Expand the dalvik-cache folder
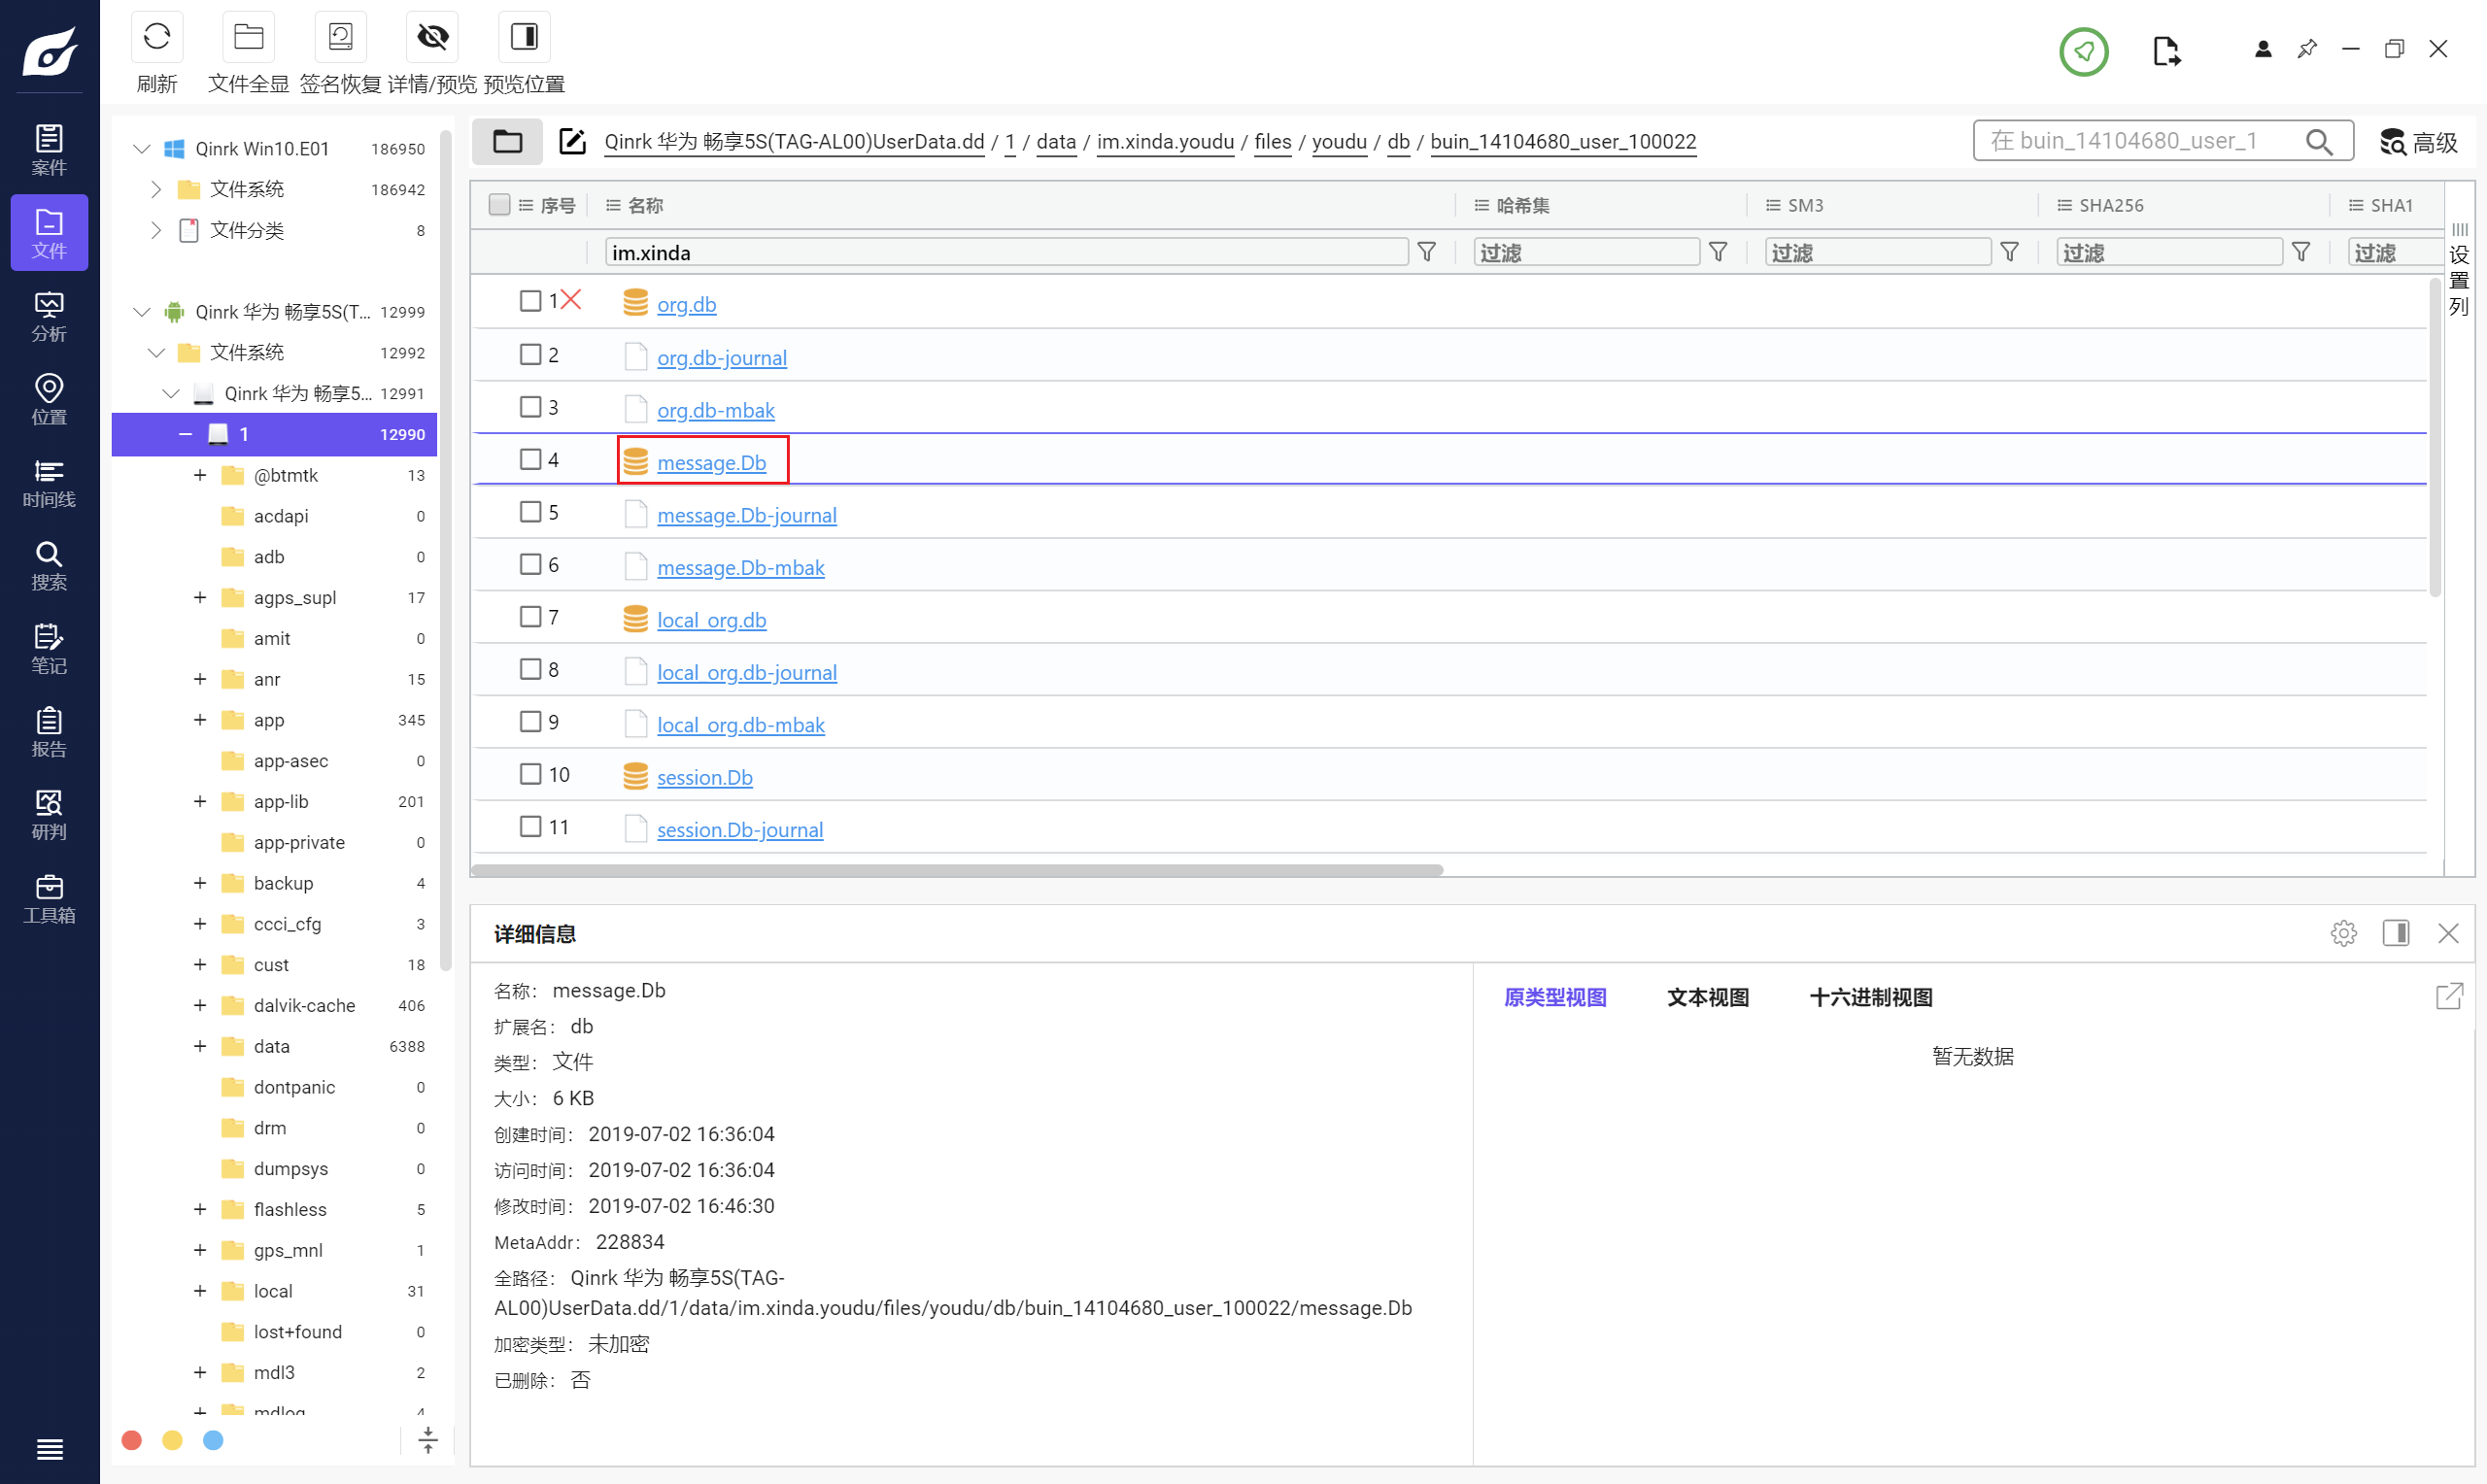This screenshot has width=2487, height=1484. [200, 1005]
